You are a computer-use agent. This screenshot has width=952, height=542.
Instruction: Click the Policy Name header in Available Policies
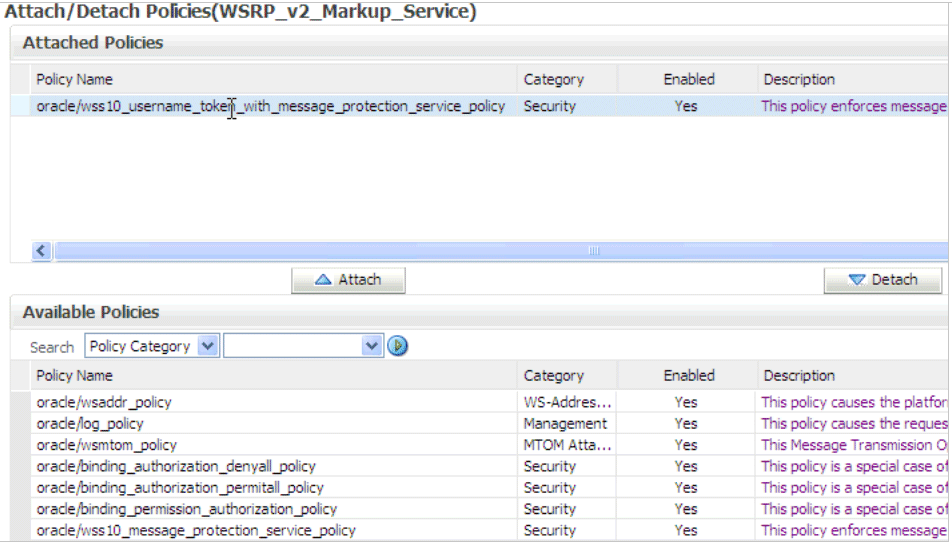[273, 375]
